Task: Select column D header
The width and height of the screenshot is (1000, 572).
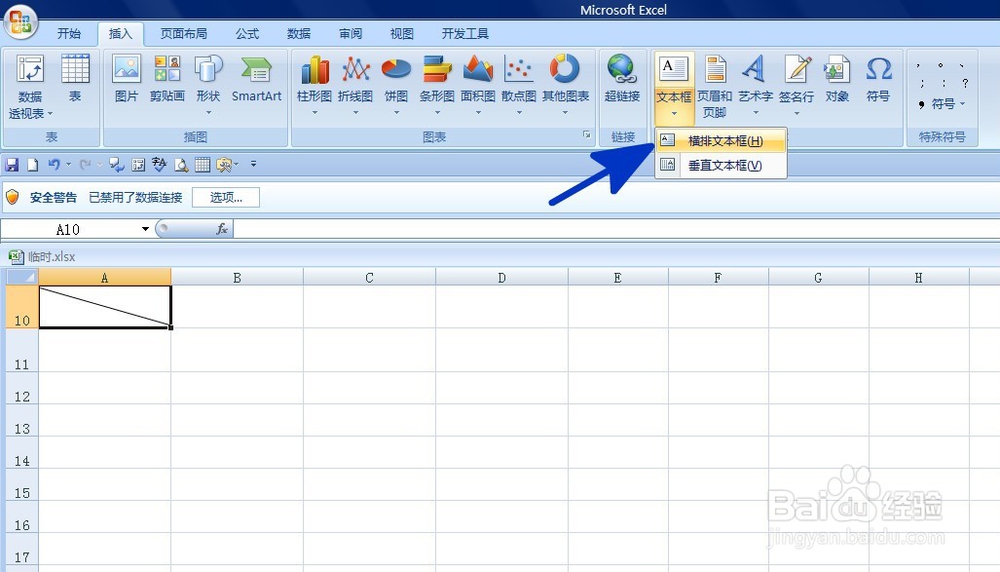Action: 502,277
